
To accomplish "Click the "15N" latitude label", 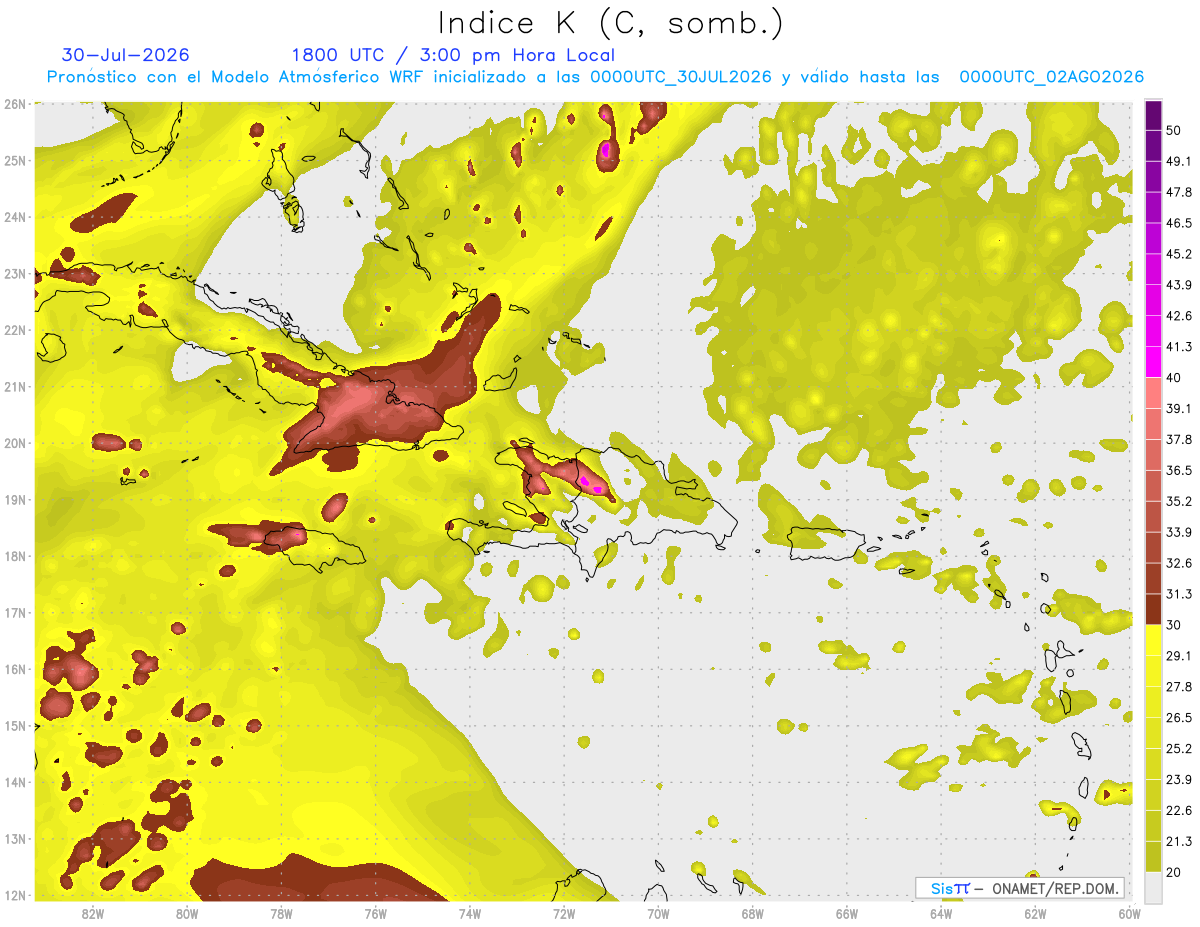I will tap(15, 725).
